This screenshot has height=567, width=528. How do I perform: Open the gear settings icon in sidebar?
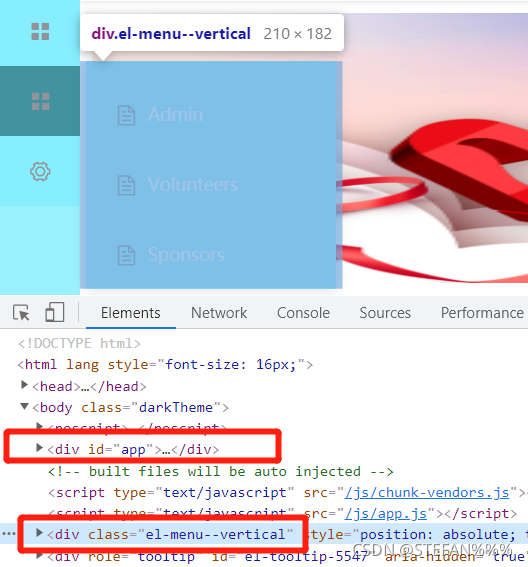coord(40,171)
